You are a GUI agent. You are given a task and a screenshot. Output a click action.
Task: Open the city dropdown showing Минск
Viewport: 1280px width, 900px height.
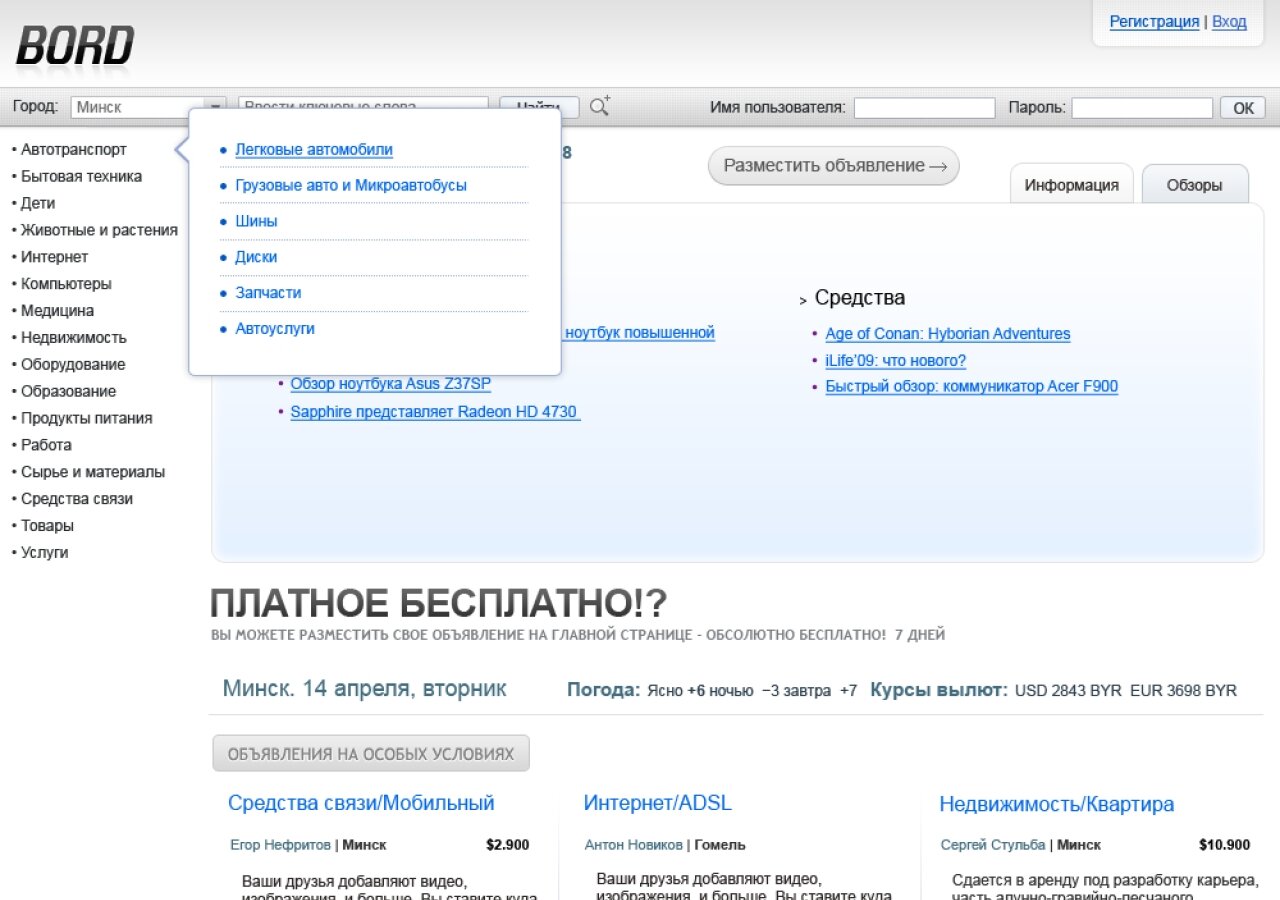[149, 107]
